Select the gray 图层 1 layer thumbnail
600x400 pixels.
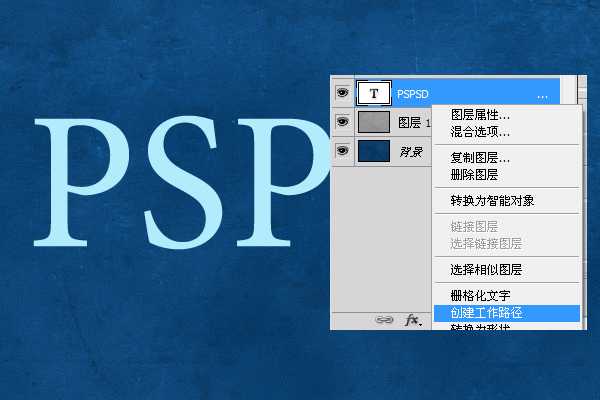click(x=374, y=122)
